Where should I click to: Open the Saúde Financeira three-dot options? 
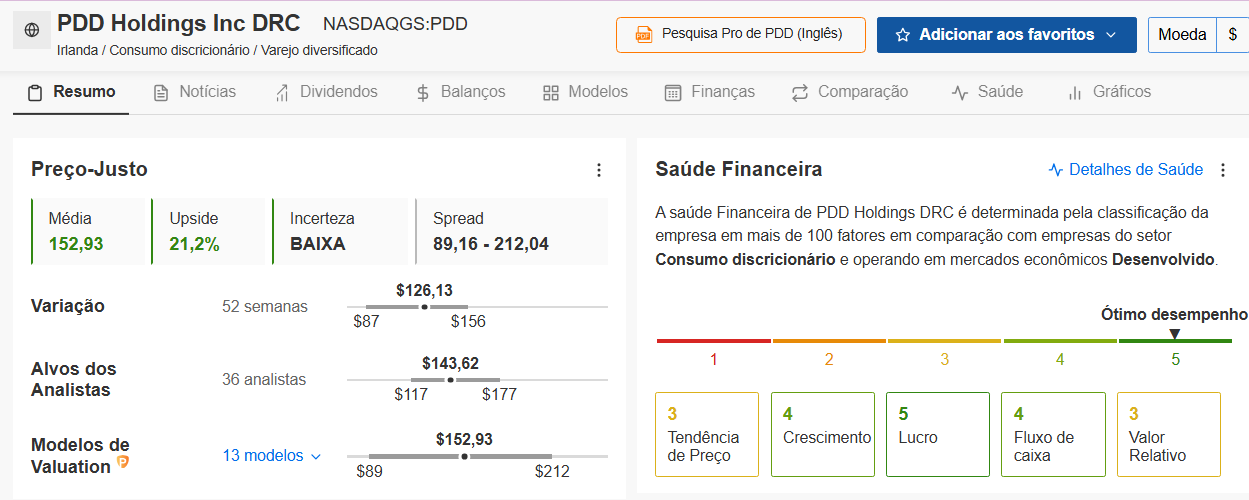[x=1222, y=170]
